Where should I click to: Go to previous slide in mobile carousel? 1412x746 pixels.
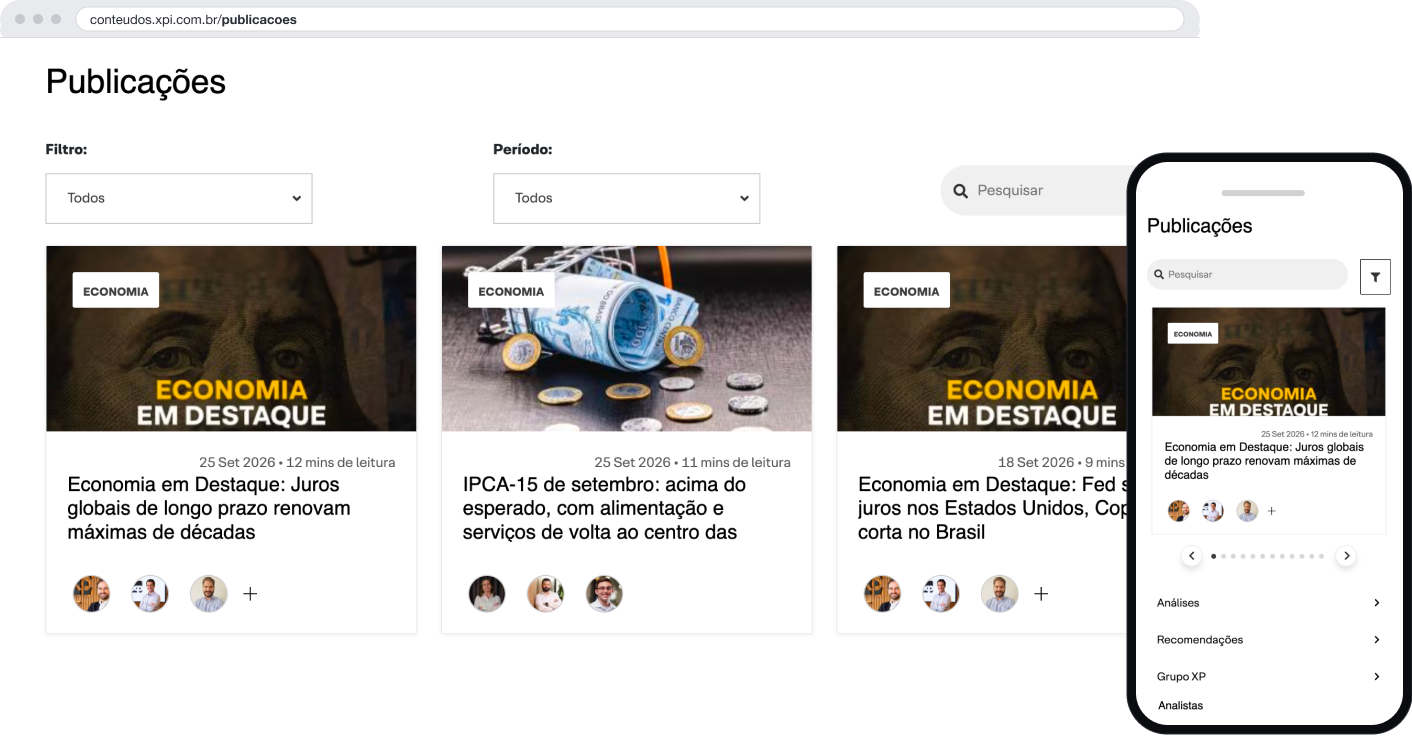click(x=1191, y=556)
